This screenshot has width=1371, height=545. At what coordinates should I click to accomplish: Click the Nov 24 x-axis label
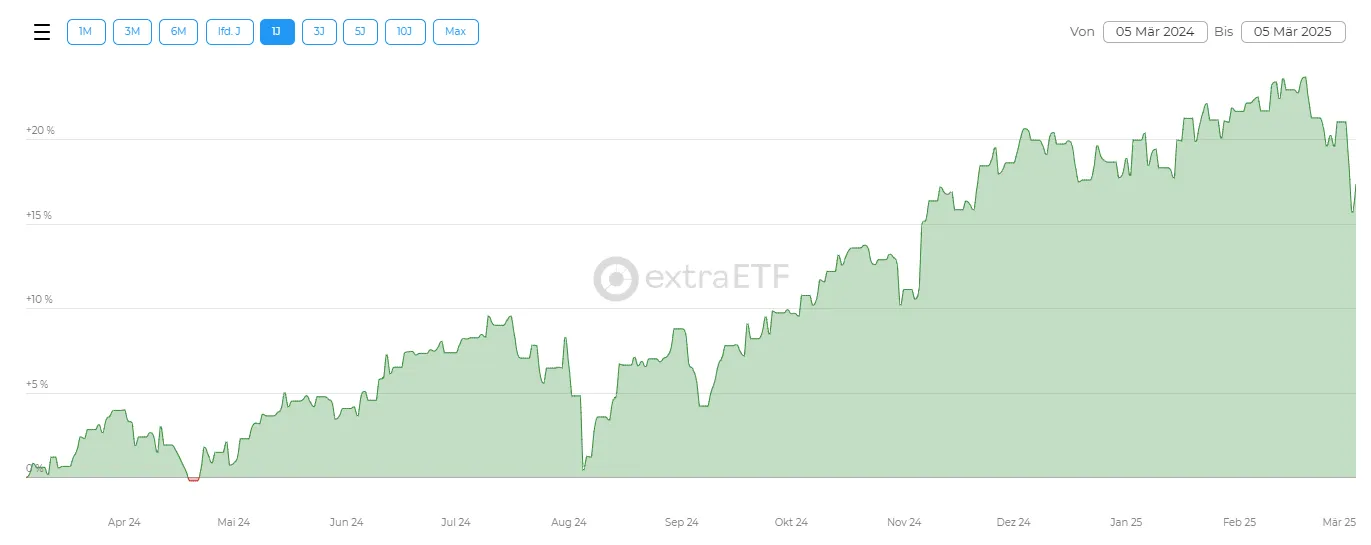[904, 522]
